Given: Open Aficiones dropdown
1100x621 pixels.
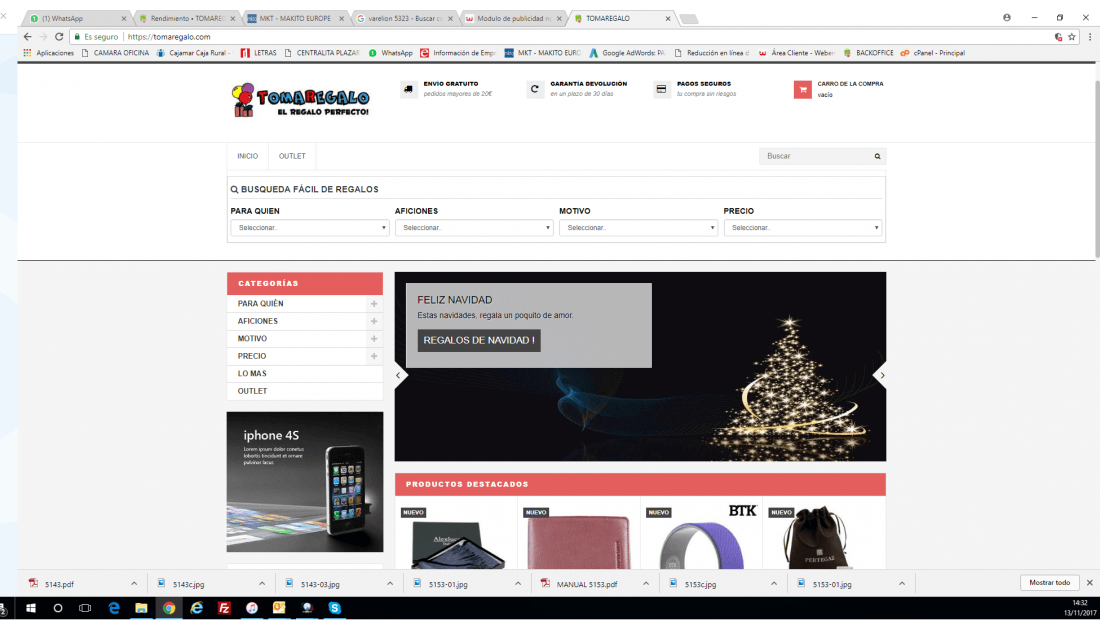Looking at the screenshot, I should pyautogui.click(x=474, y=227).
